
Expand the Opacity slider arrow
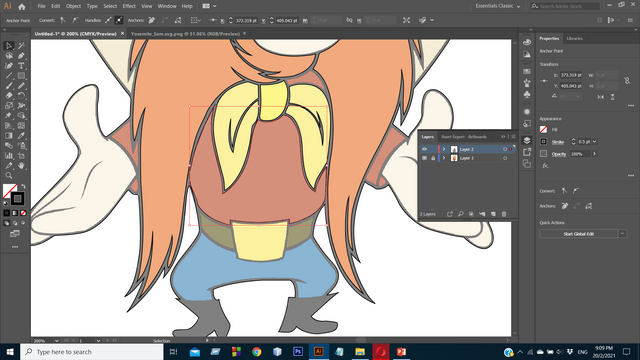click(595, 154)
